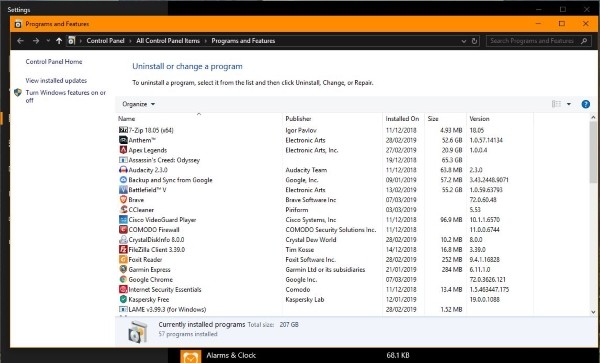Click the Google Chrome icon
Viewport: 600px width, 363px height.
click(123, 279)
